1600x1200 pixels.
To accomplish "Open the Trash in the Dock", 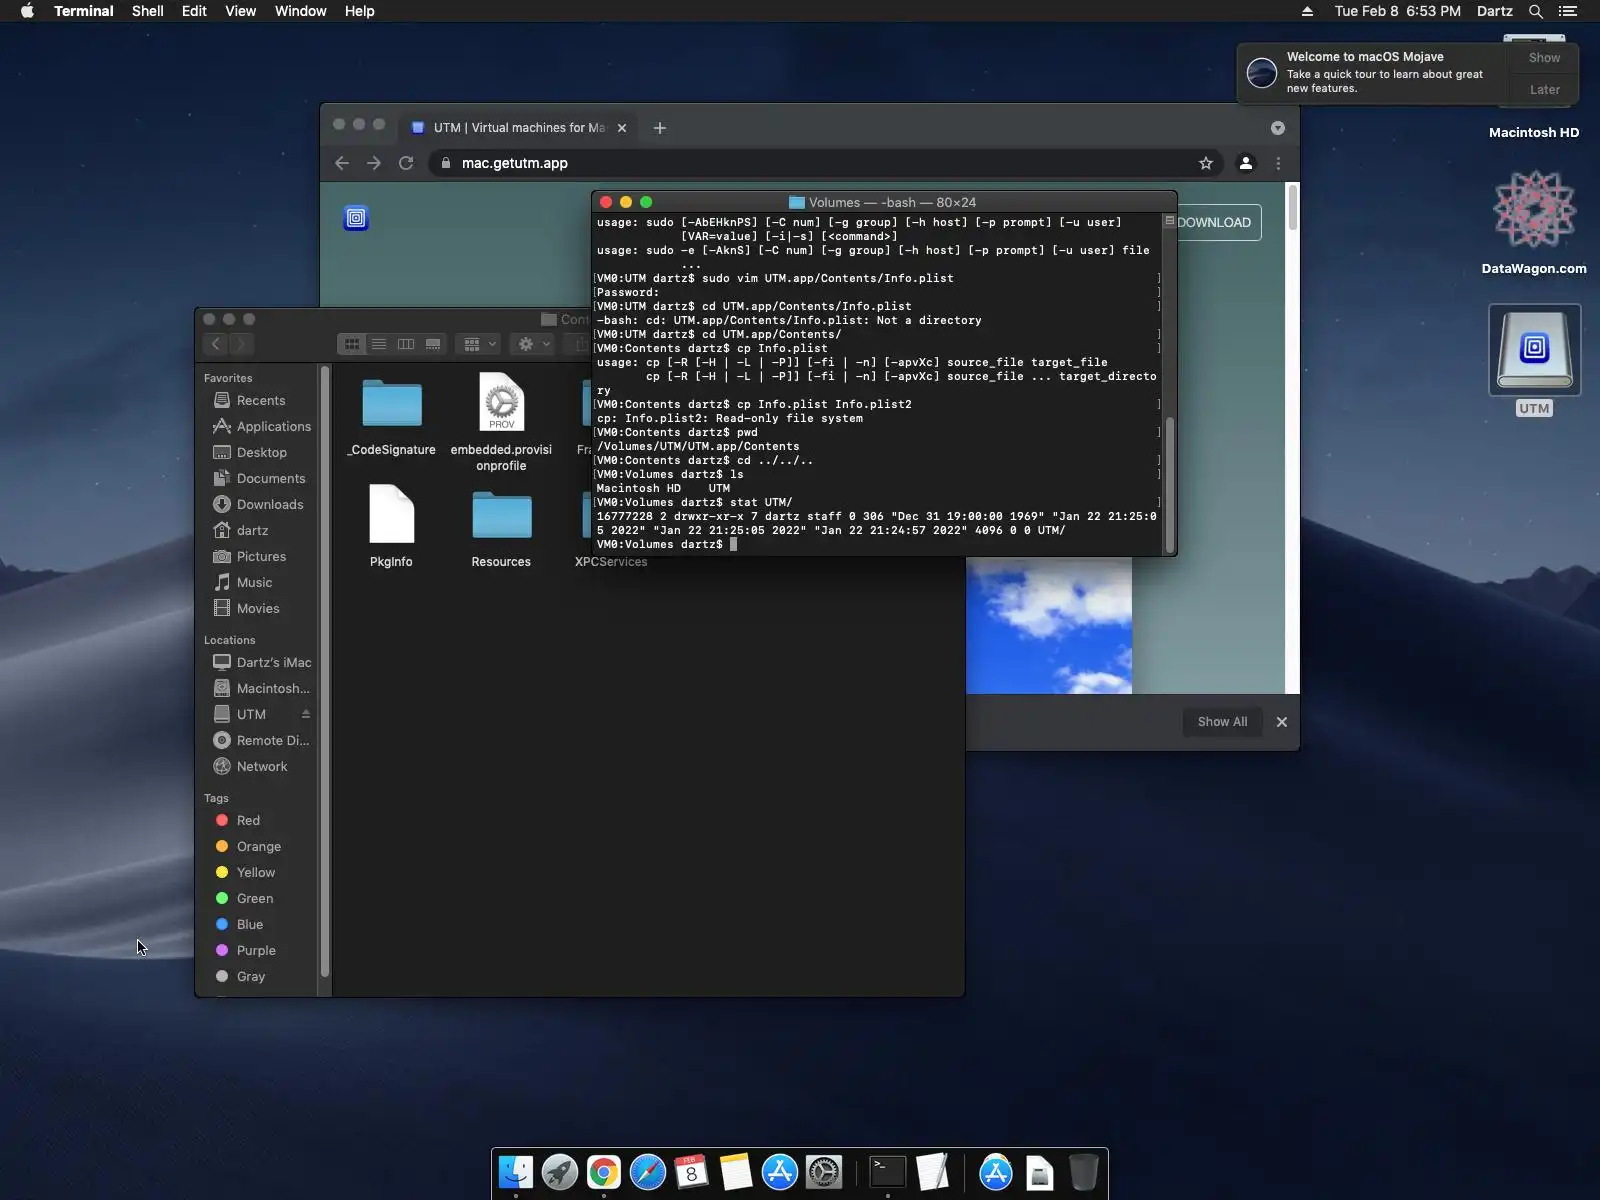I will pyautogui.click(x=1084, y=1172).
